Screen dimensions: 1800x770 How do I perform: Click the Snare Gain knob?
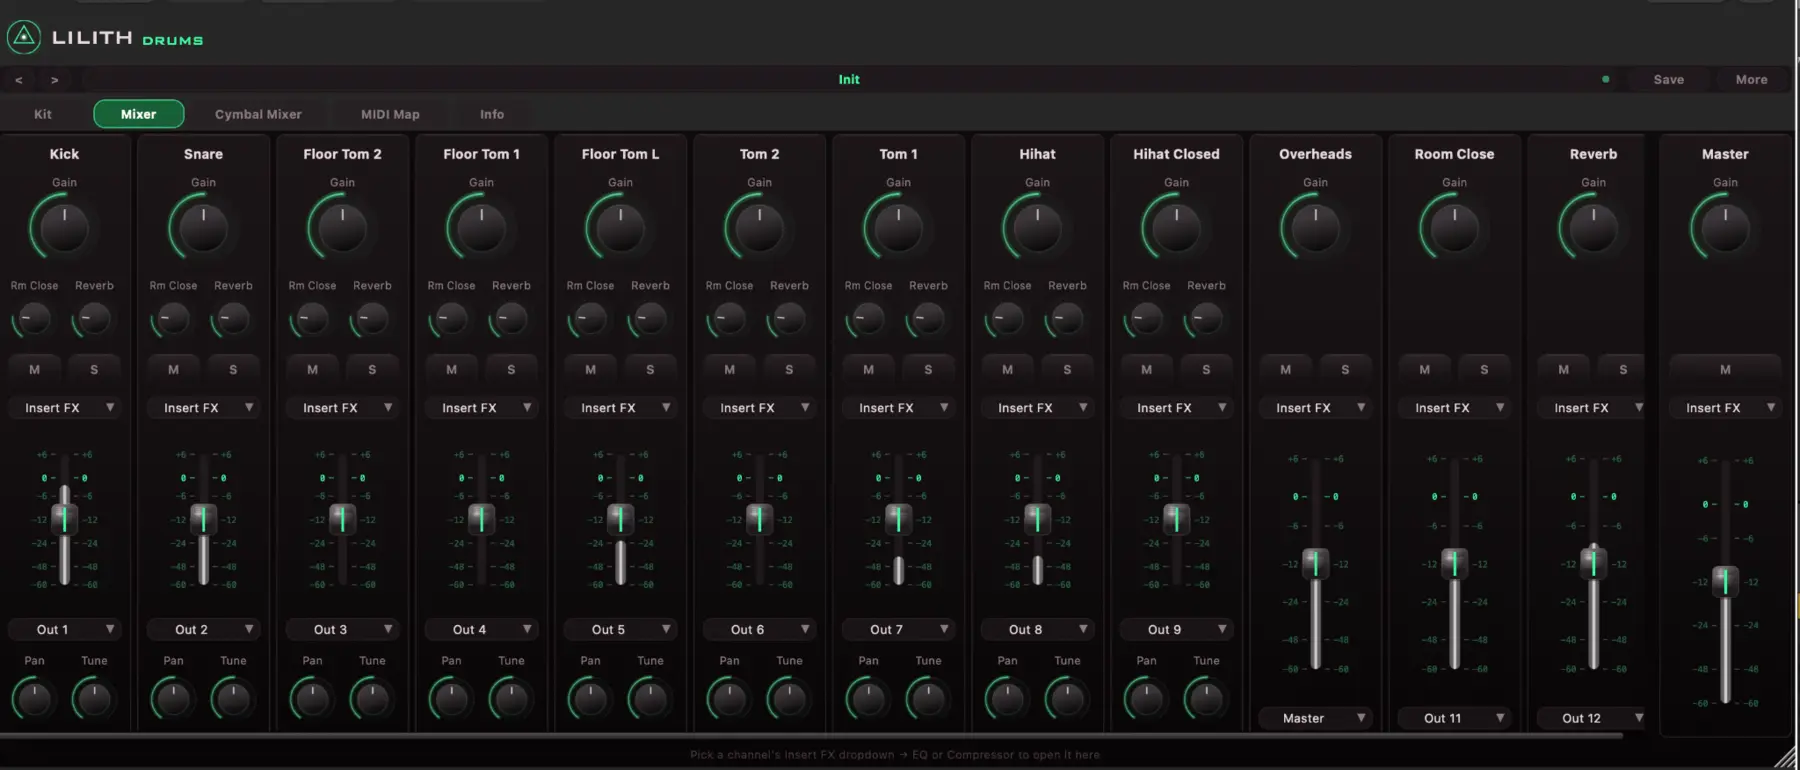point(203,228)
